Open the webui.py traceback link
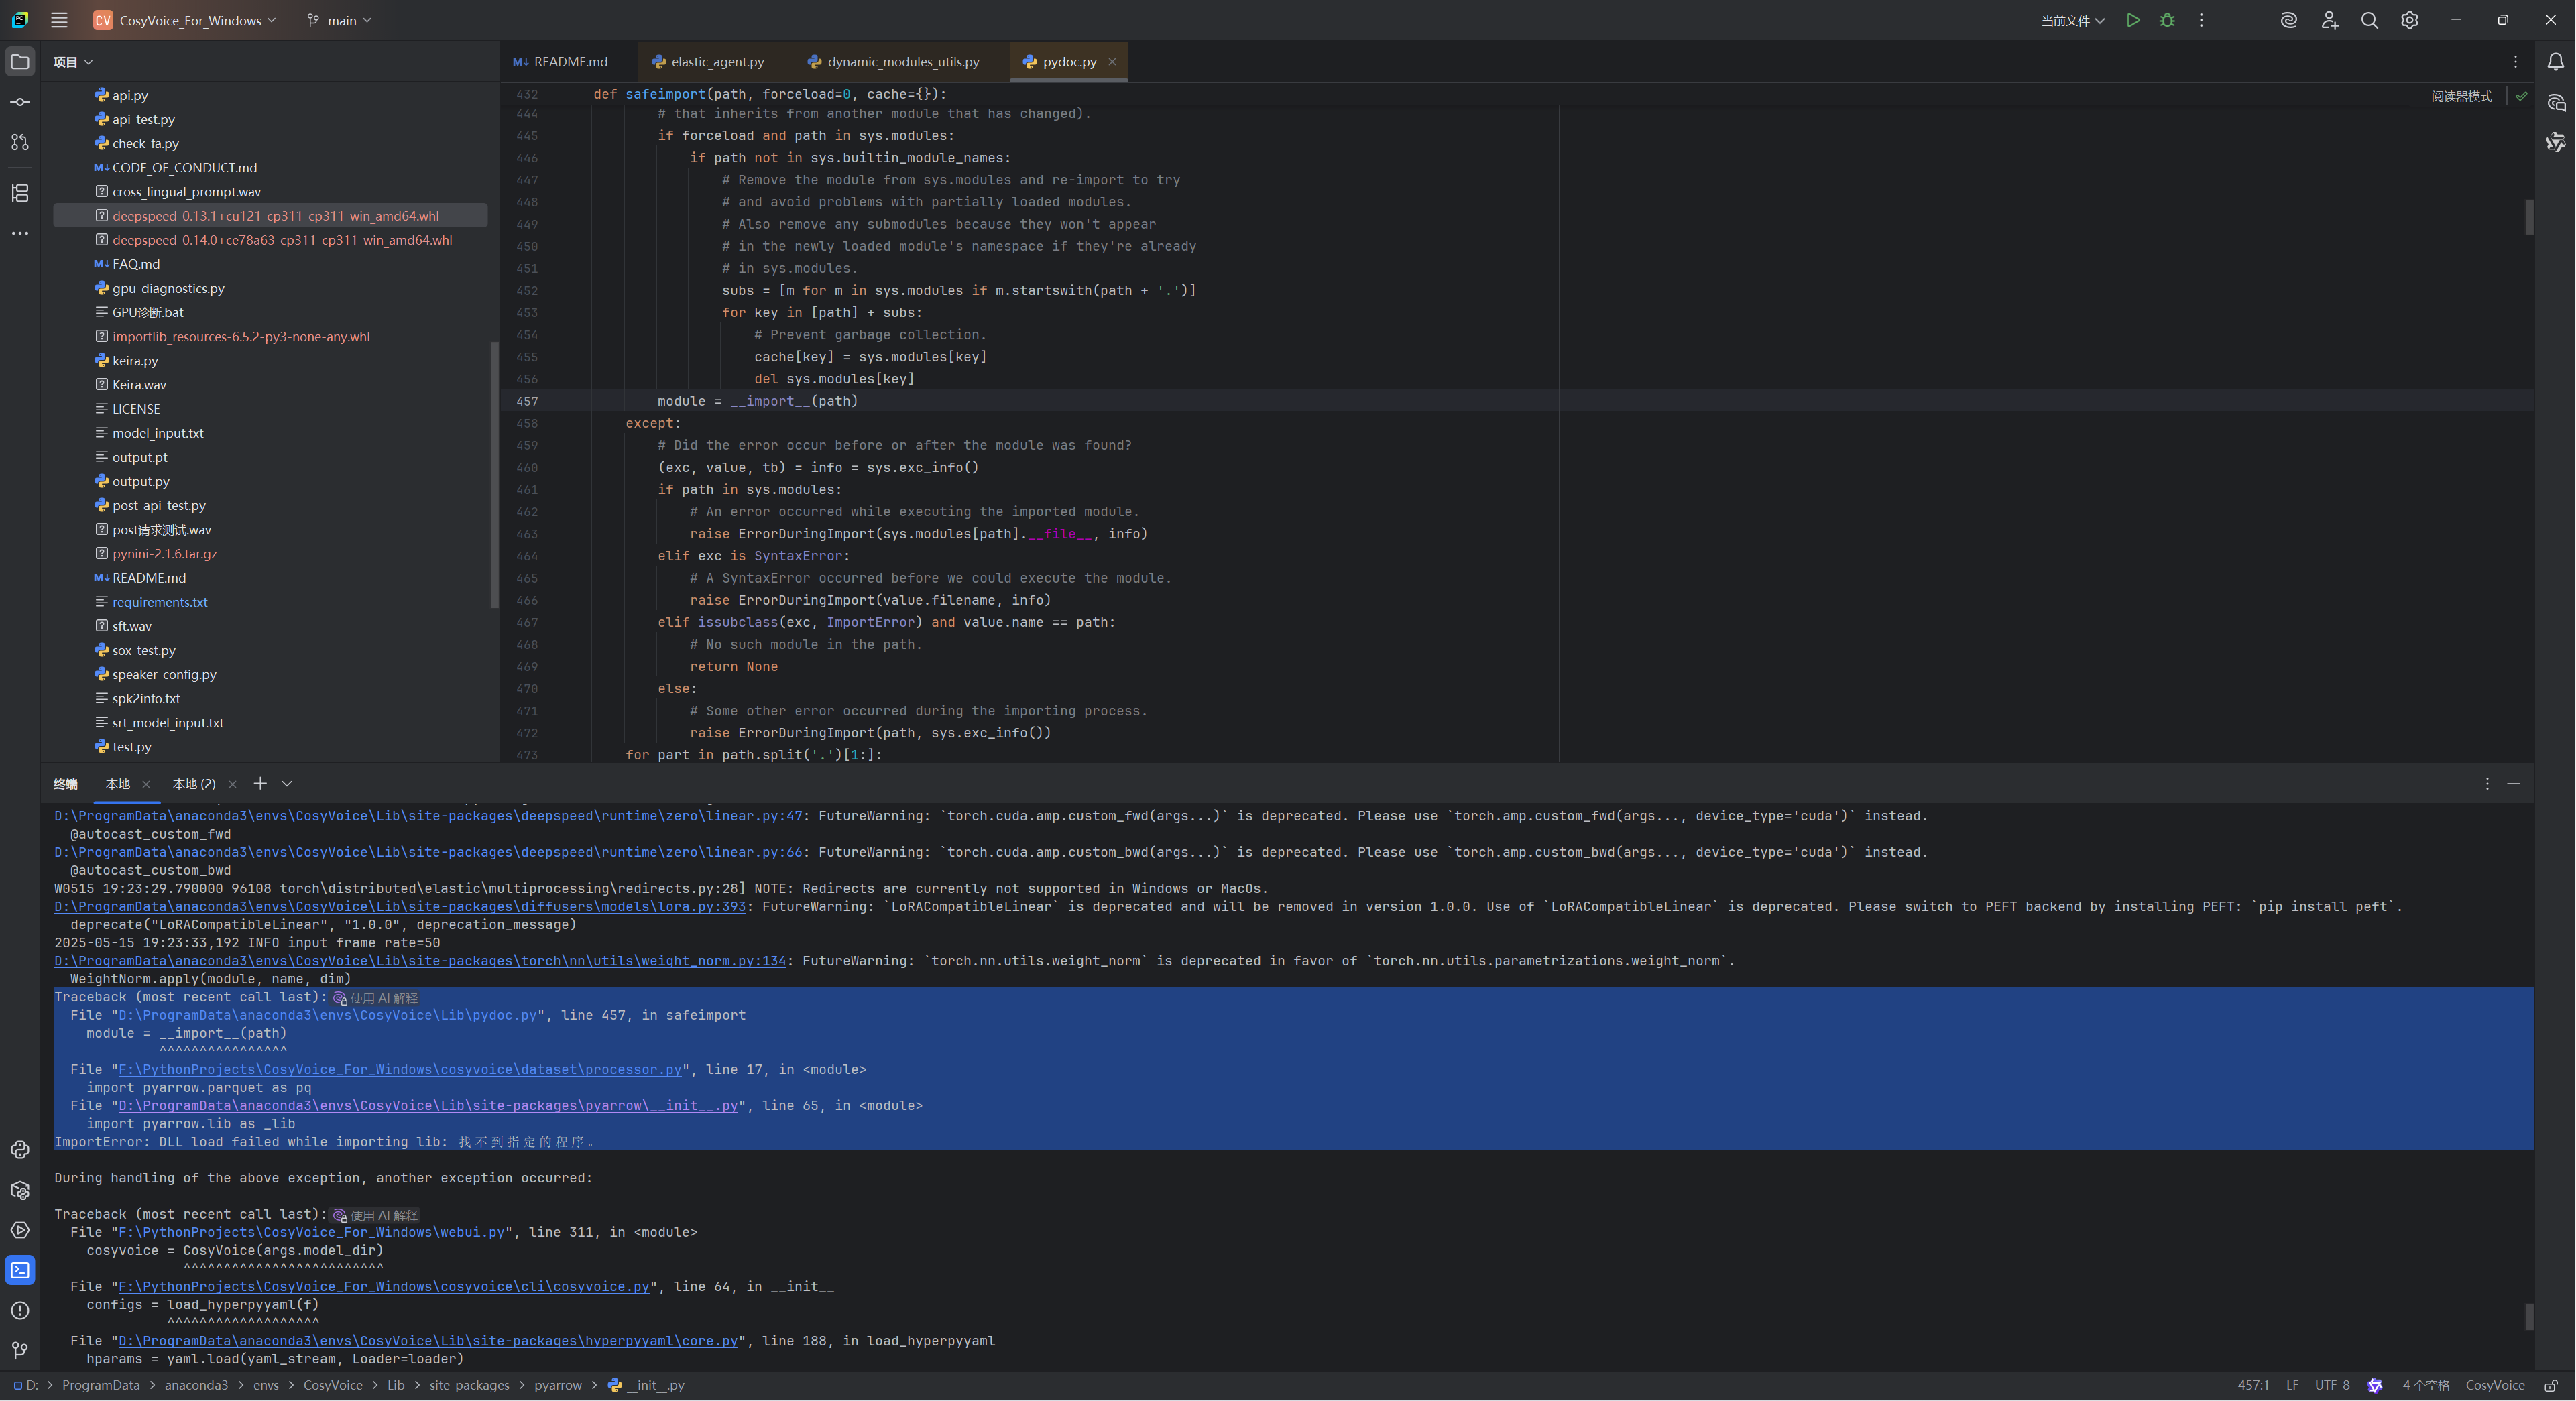Image resolution: width=2576 pixels, height=1401 pixels. click(x=311, y=1232)
